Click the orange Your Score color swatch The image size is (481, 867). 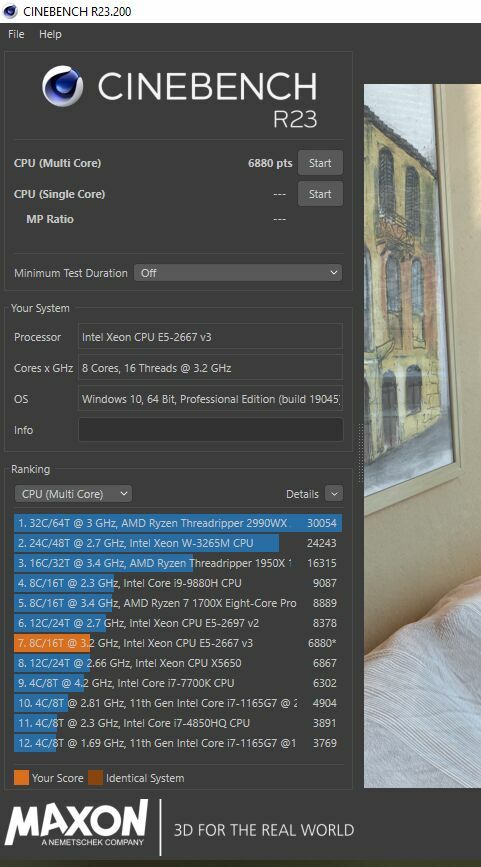pyautogui.click(x=21, y=778)
